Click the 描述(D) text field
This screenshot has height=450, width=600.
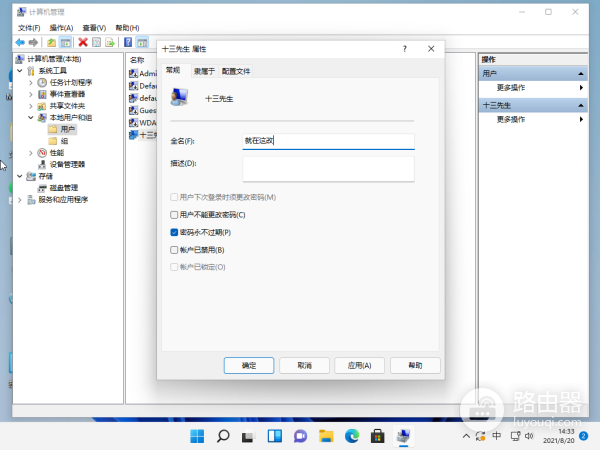click(x=328, y=169)
